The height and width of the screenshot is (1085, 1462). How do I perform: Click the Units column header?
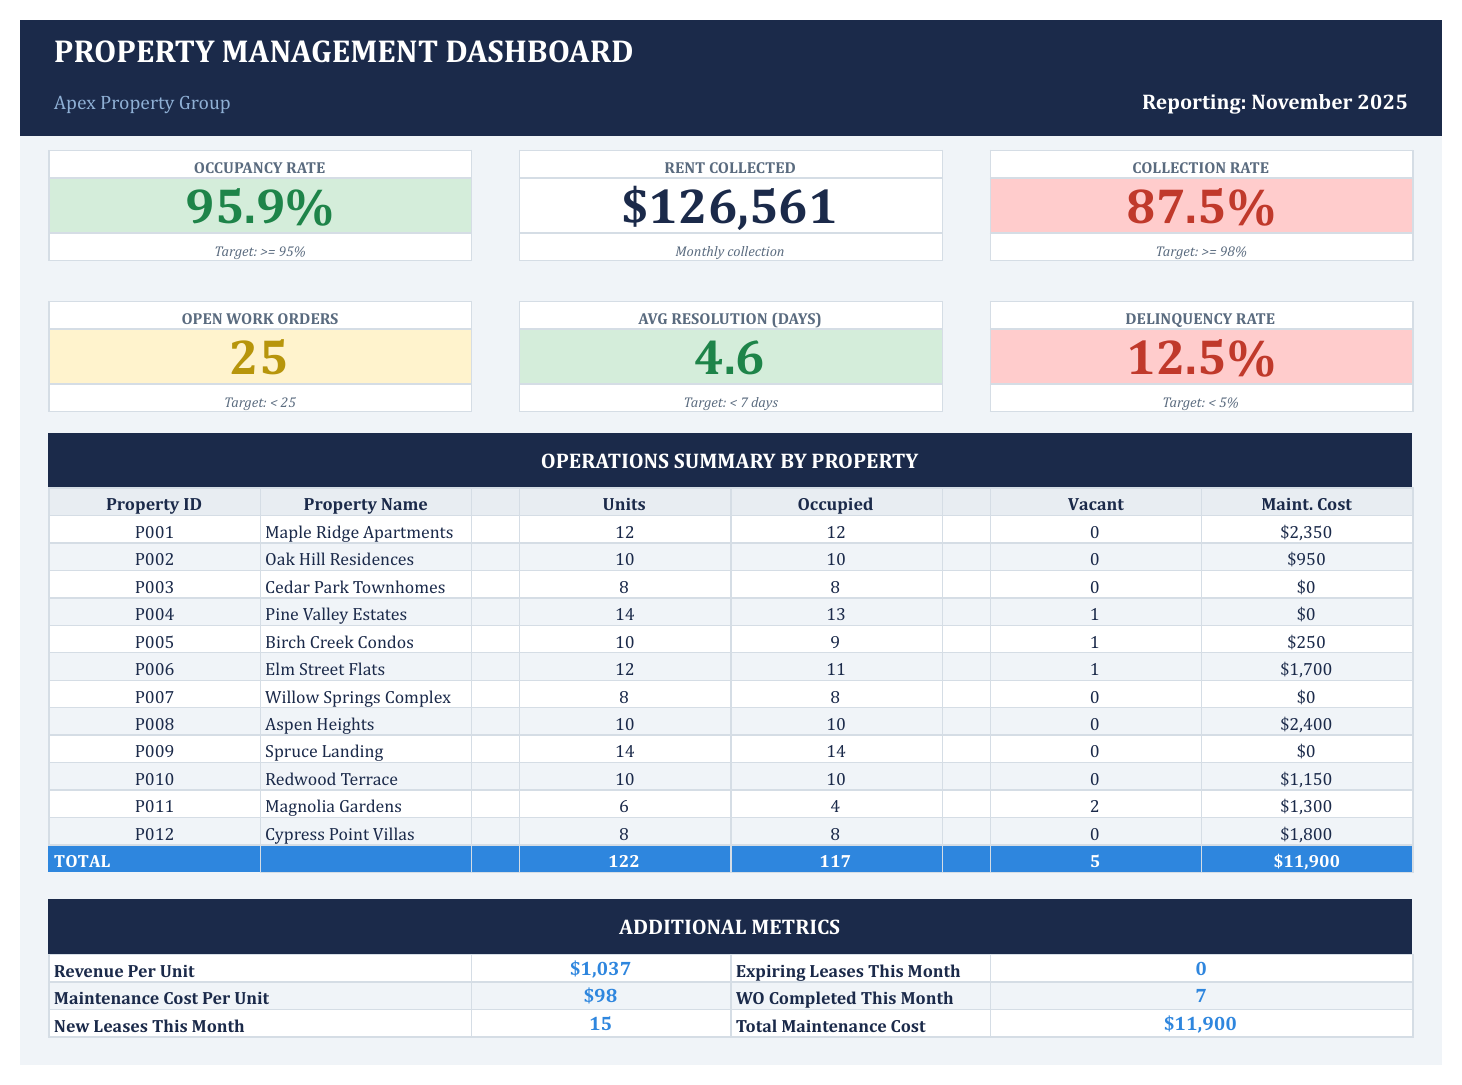click(x=624, y=503)
